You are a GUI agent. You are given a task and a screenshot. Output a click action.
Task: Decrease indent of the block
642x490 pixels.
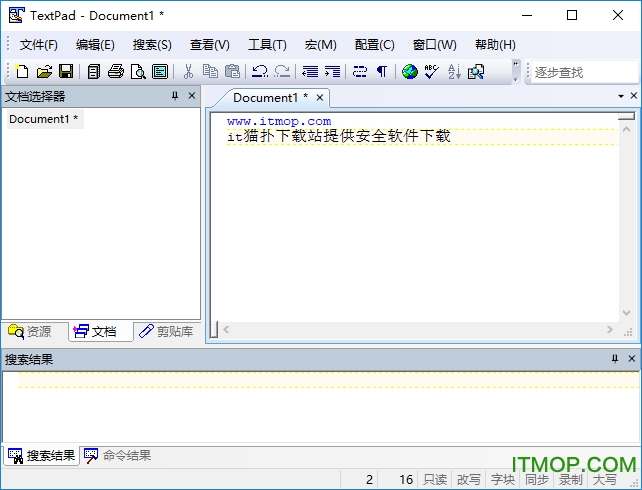(x=310, y=72)
